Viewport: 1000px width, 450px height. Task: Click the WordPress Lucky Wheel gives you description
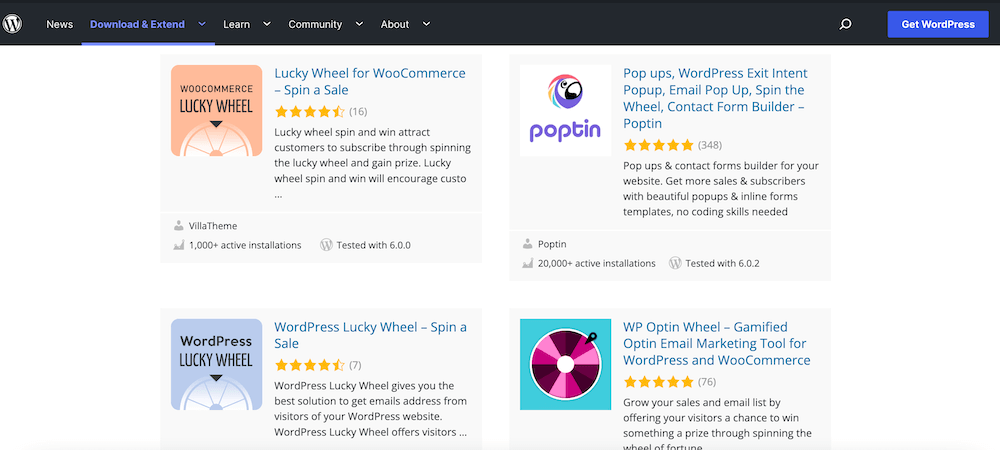pos(371,409)
